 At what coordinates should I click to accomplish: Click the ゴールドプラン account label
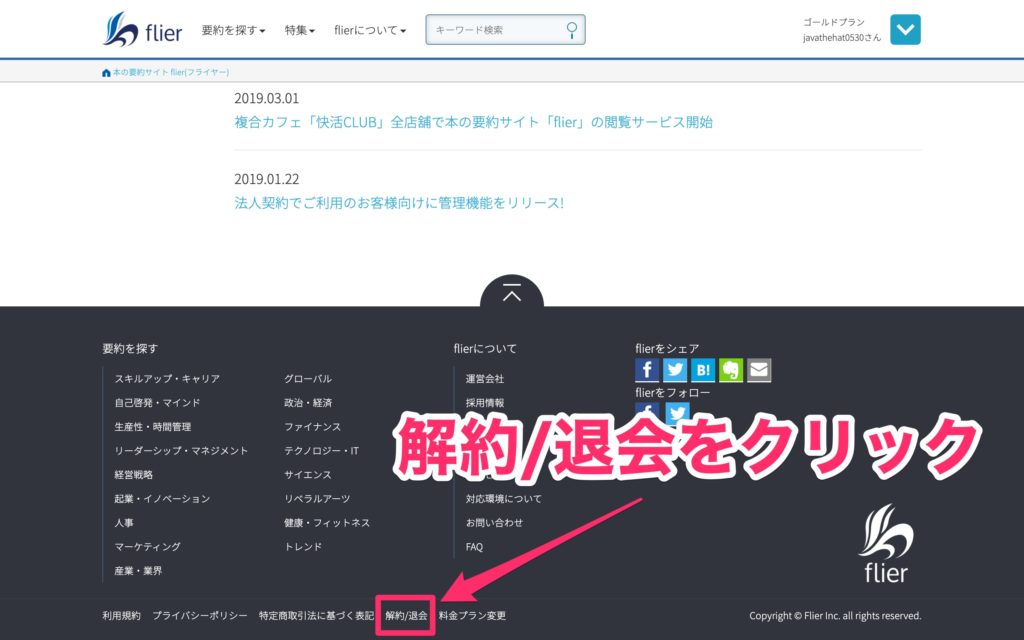coord(834,22)
